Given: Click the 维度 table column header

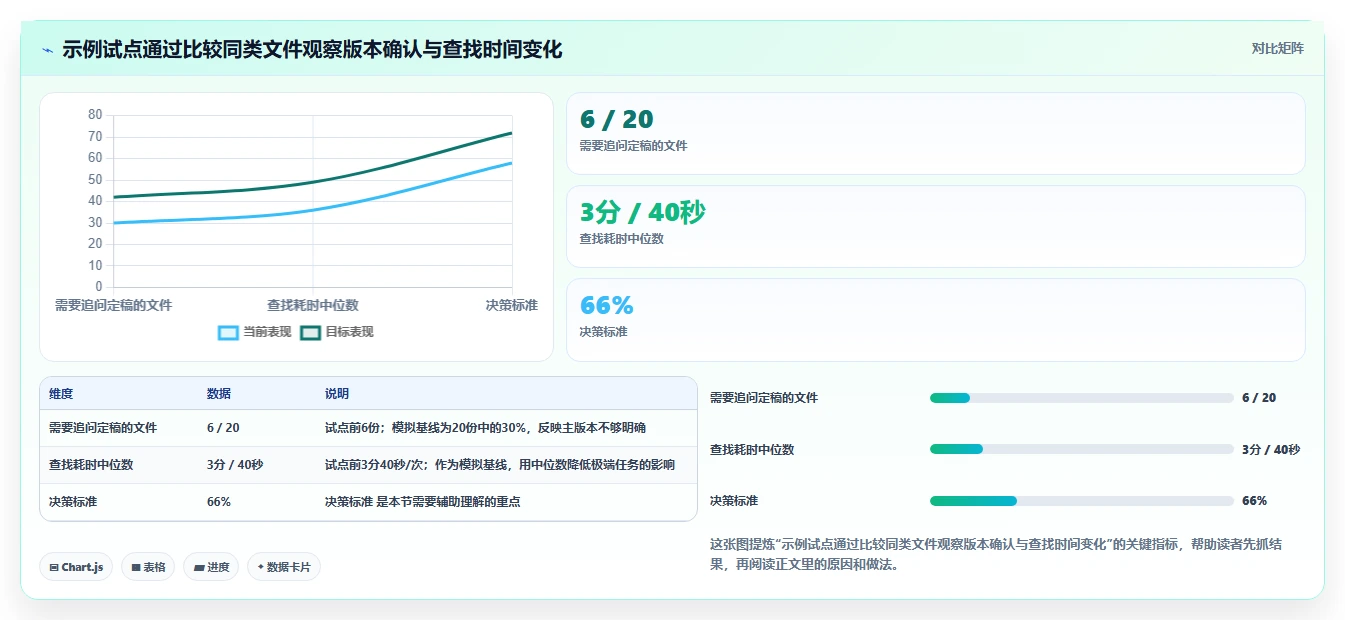Looking at the screenshot, I should [61, 394].
